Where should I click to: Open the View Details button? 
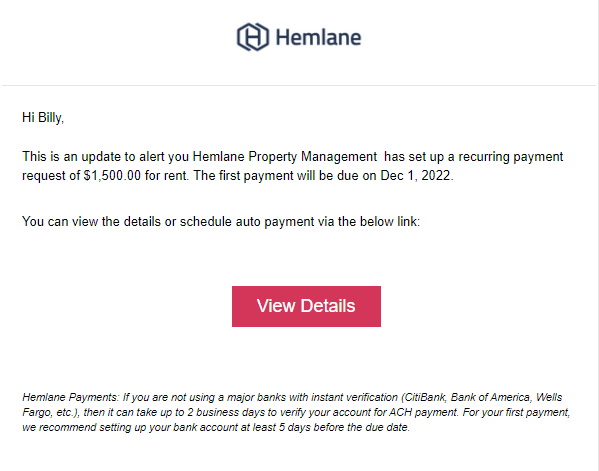[306, 306]
